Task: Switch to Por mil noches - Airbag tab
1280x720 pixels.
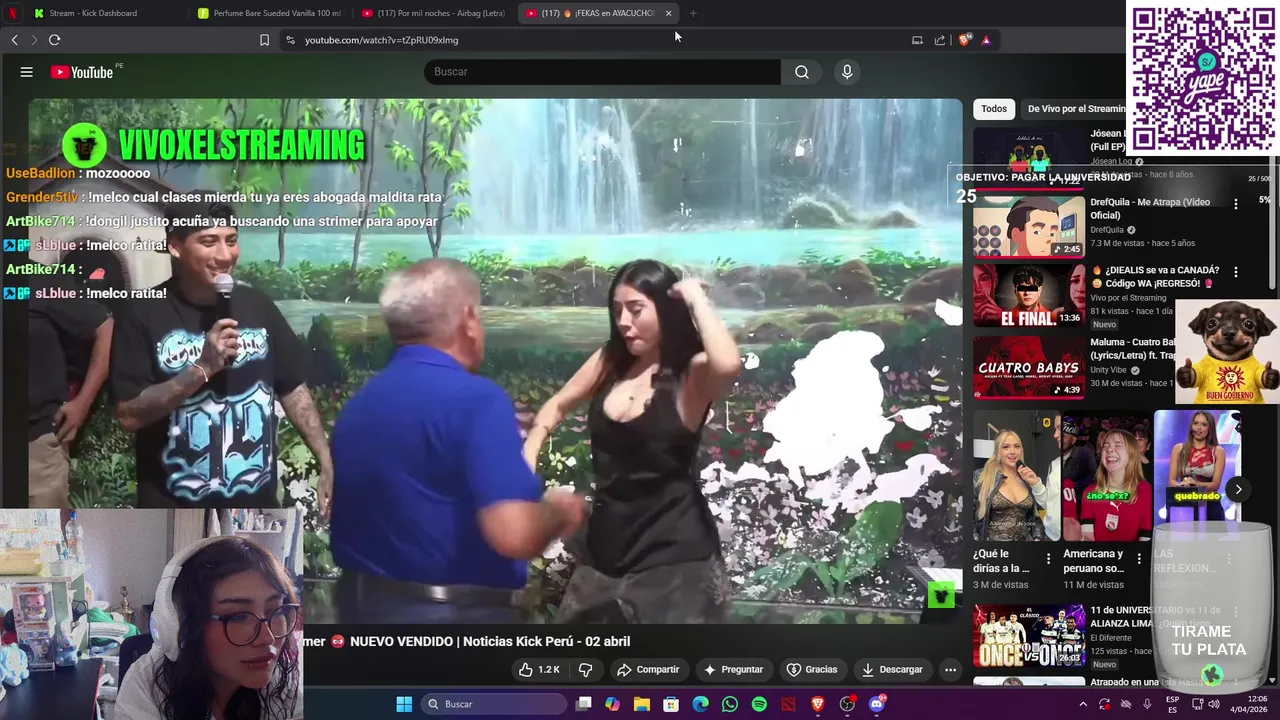Action: [434, 13]
